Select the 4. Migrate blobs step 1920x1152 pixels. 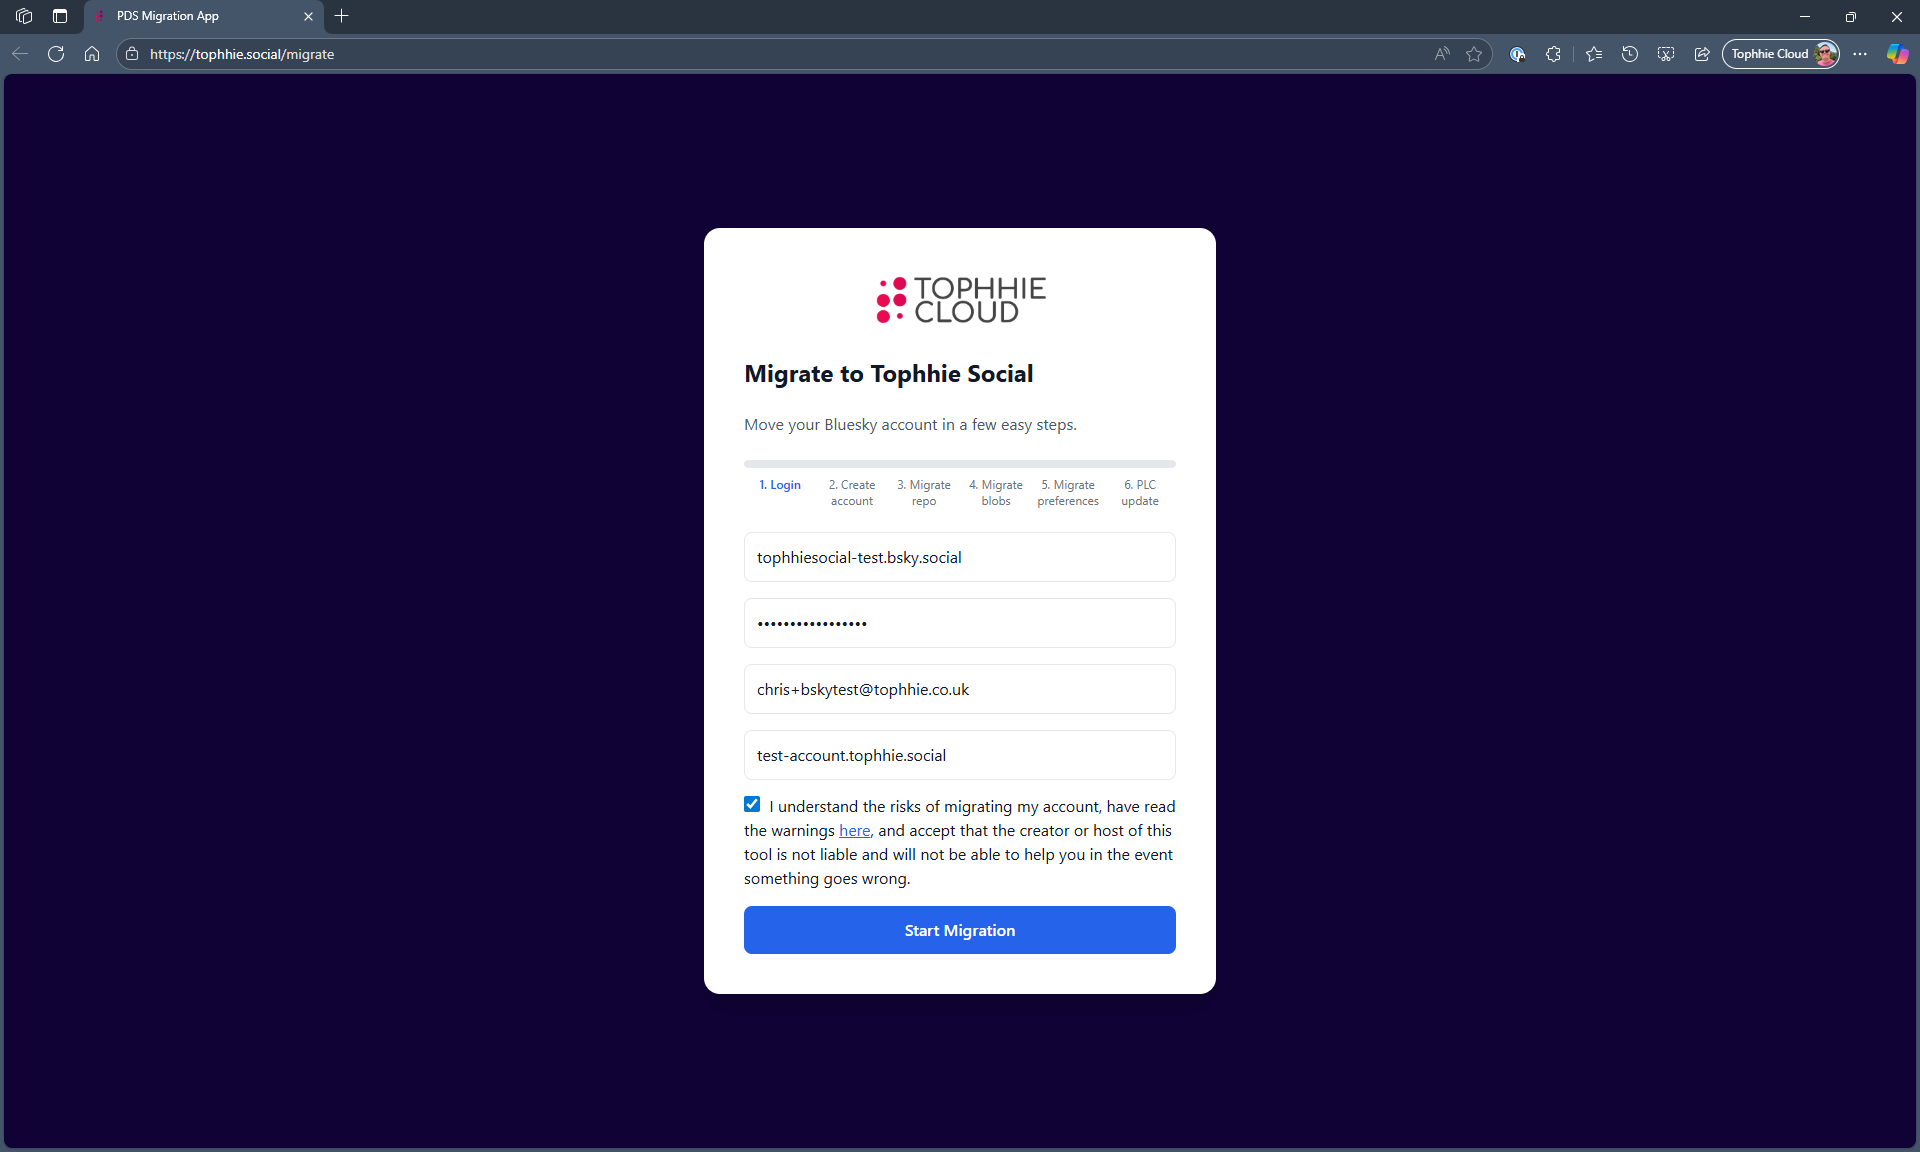[996, 493]
